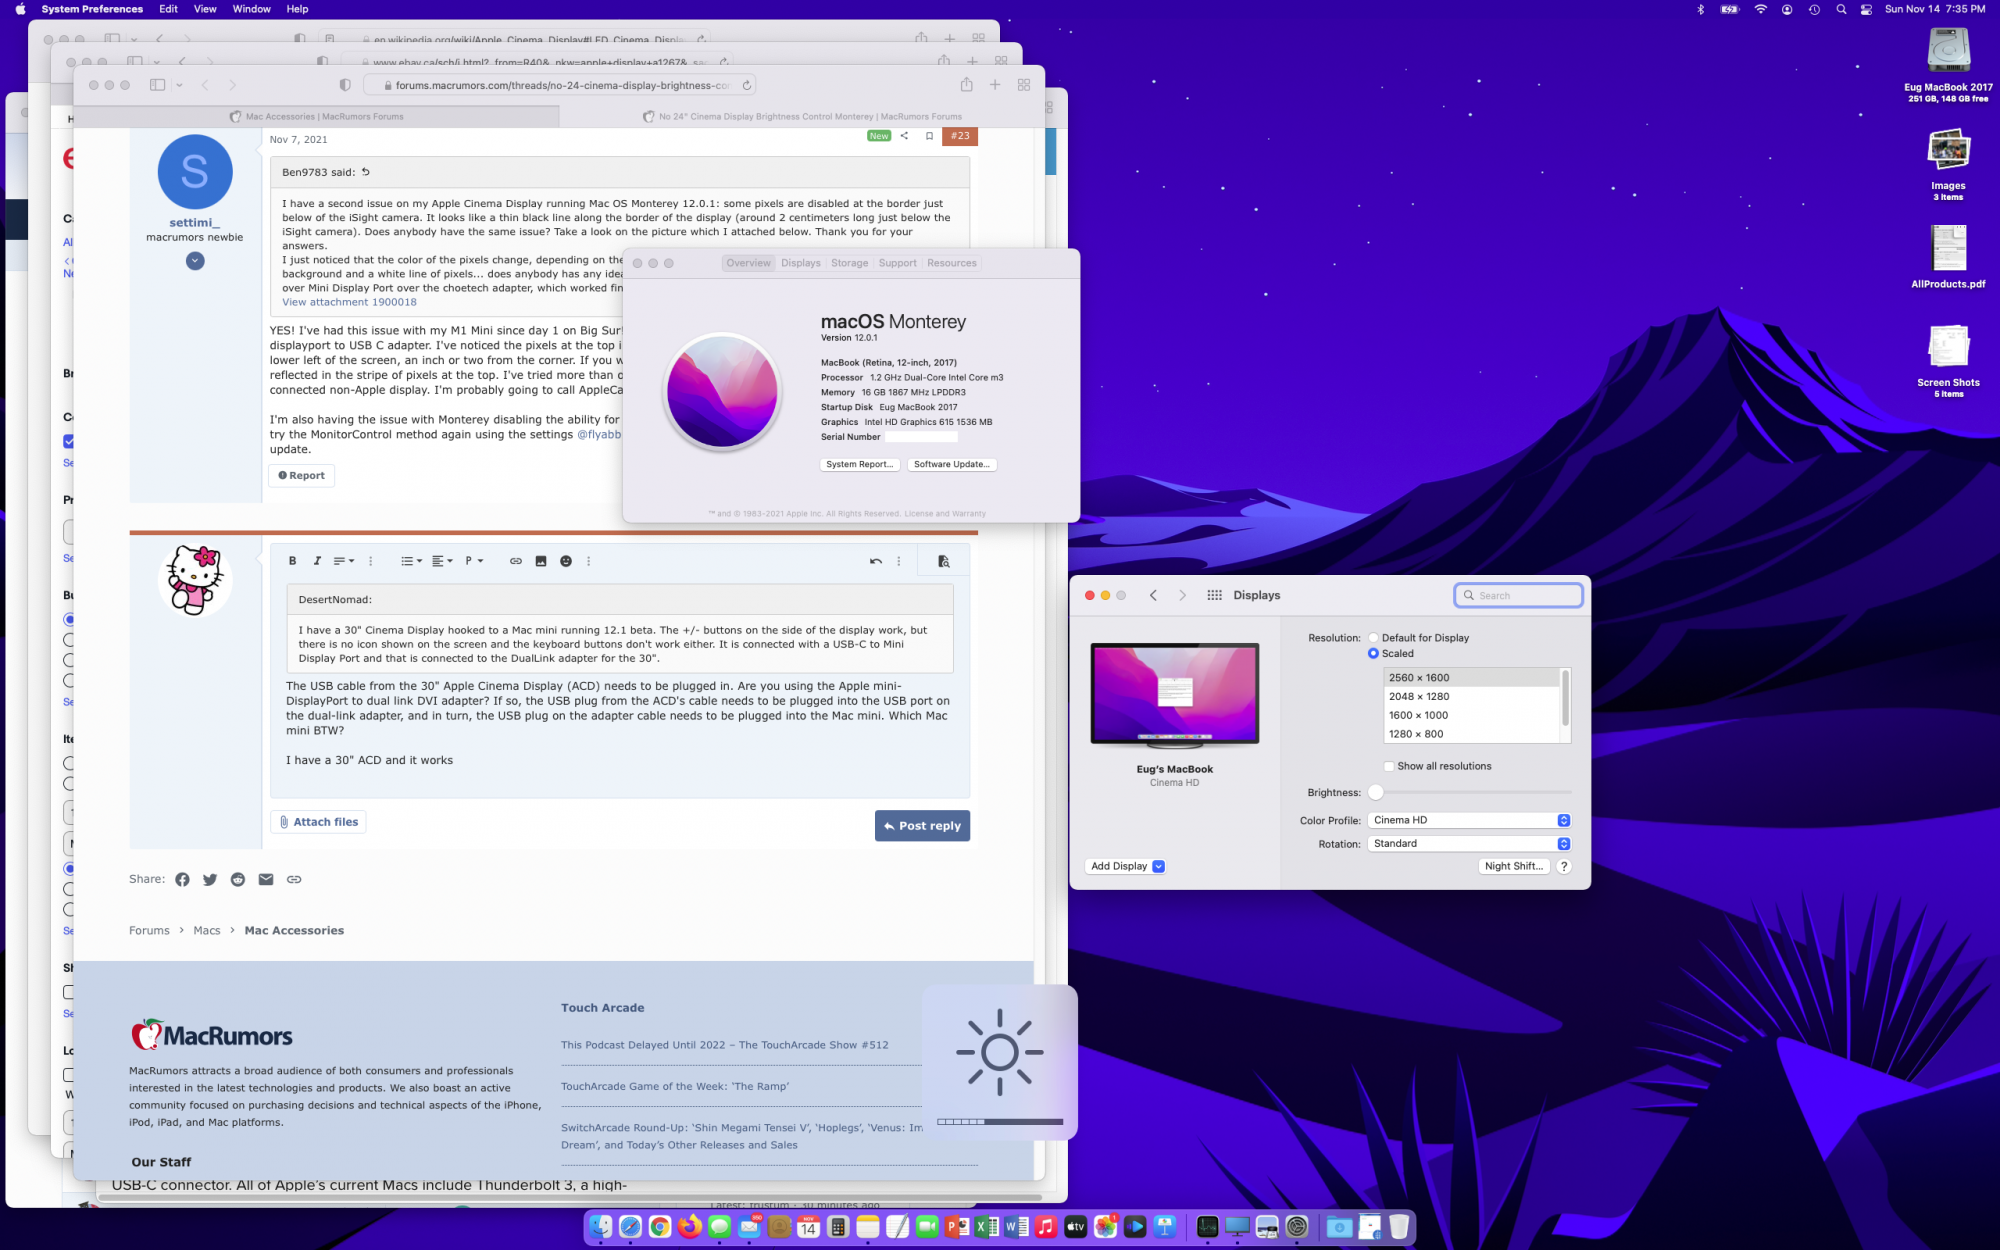This screenshot has width=2000, height=1250.
Task: Switch to Displays tab in About This Mac
Action: [801, 263]
